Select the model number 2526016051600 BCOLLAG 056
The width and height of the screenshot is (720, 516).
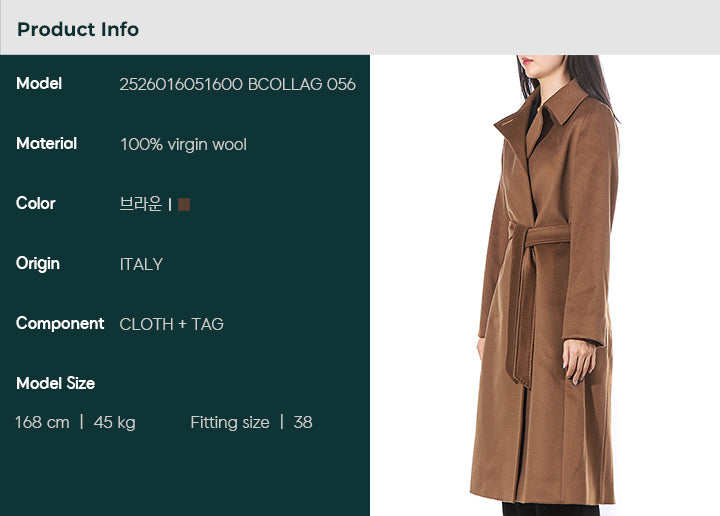237,84
